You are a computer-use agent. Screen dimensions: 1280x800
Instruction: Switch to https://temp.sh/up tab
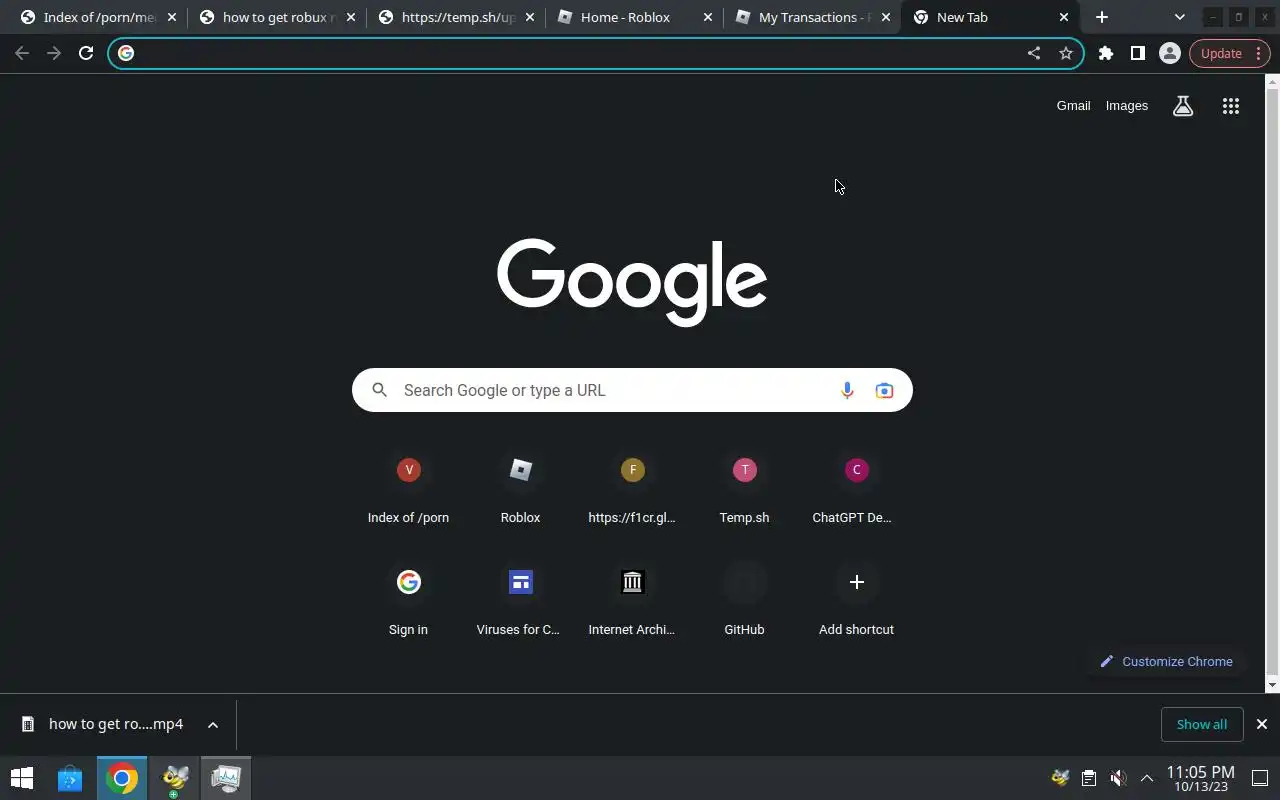tap(456, 17)
